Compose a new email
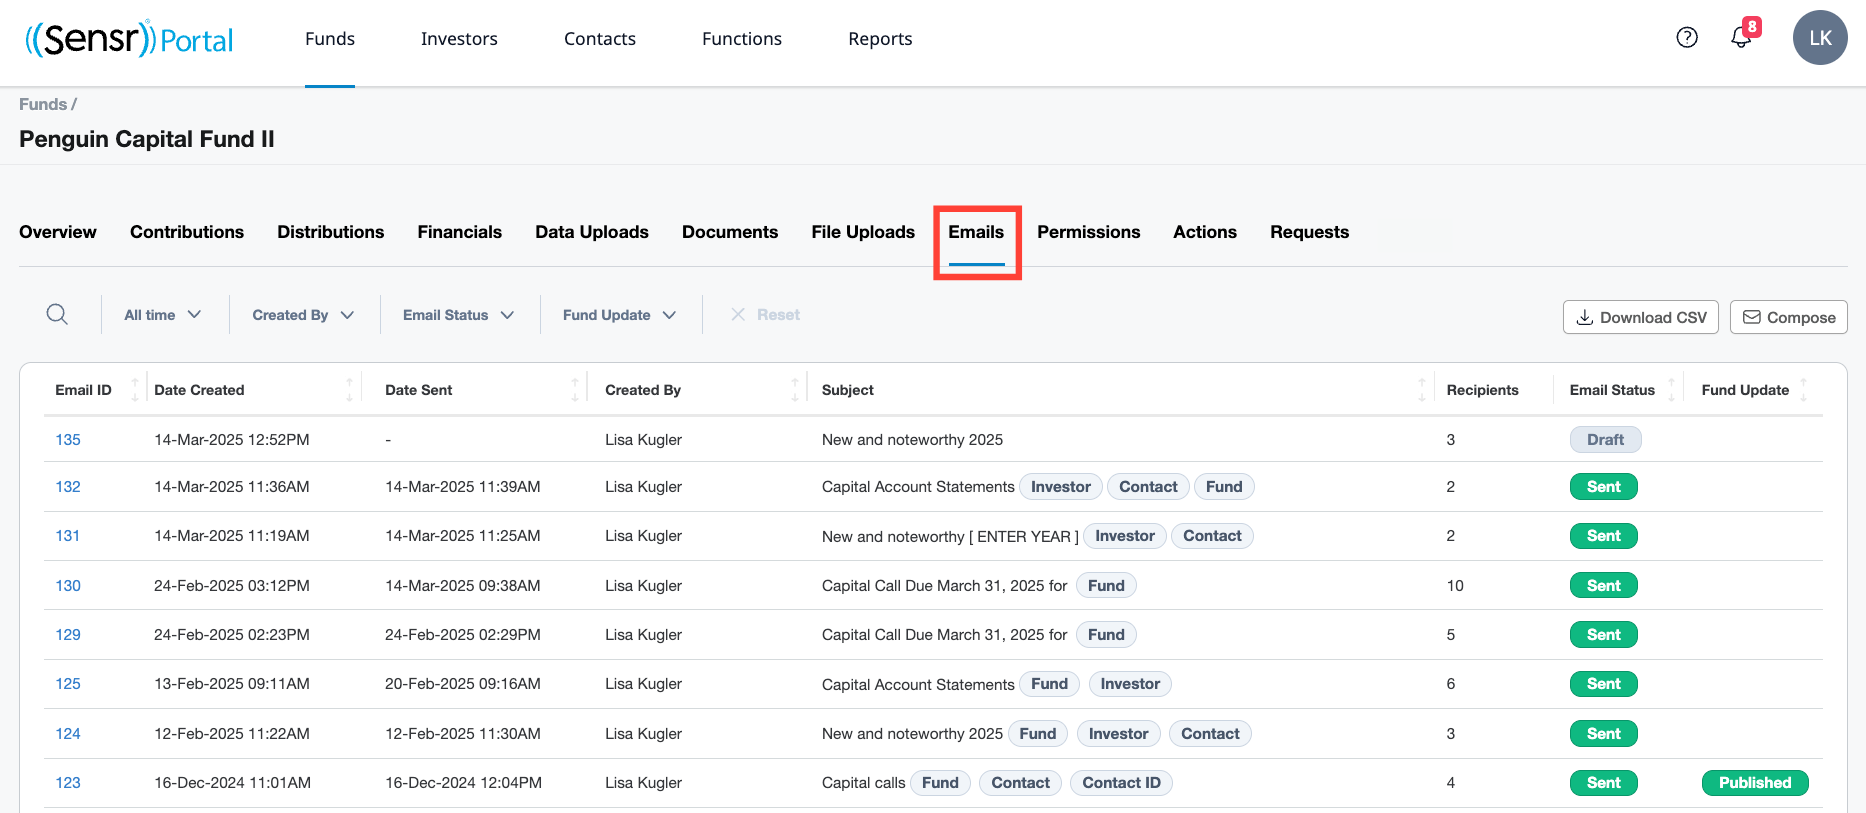 1789,317
